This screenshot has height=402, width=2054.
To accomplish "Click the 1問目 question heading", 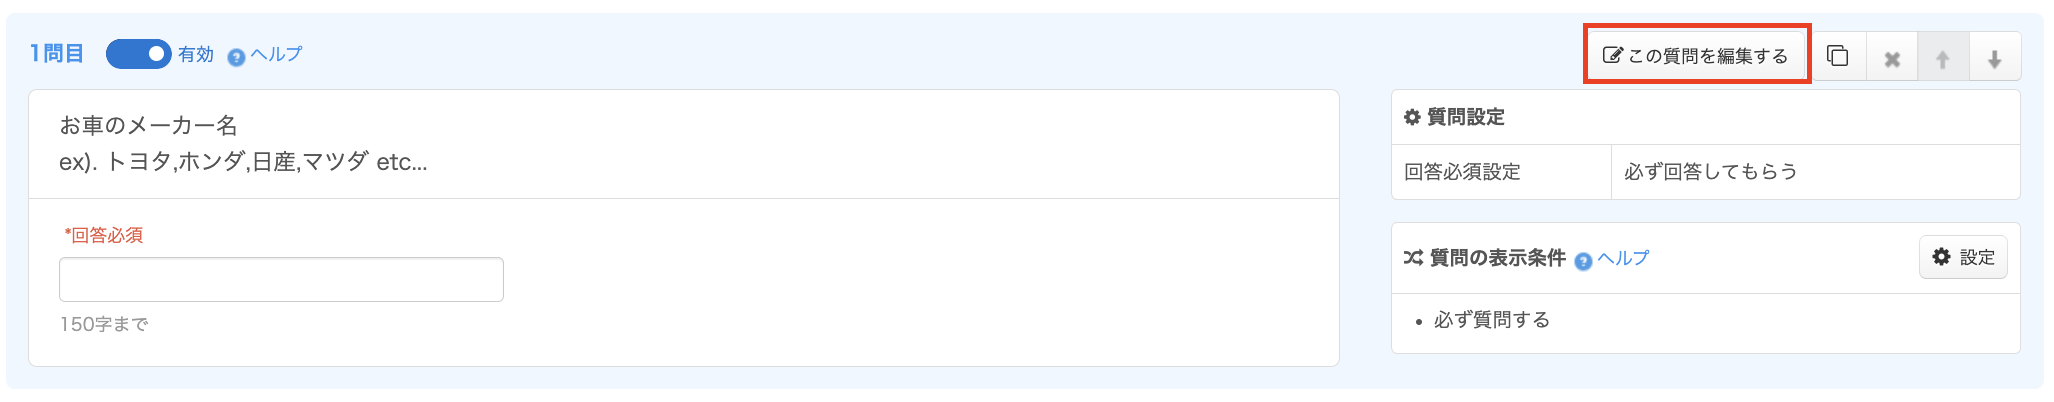I will click(x=57, y=54).
